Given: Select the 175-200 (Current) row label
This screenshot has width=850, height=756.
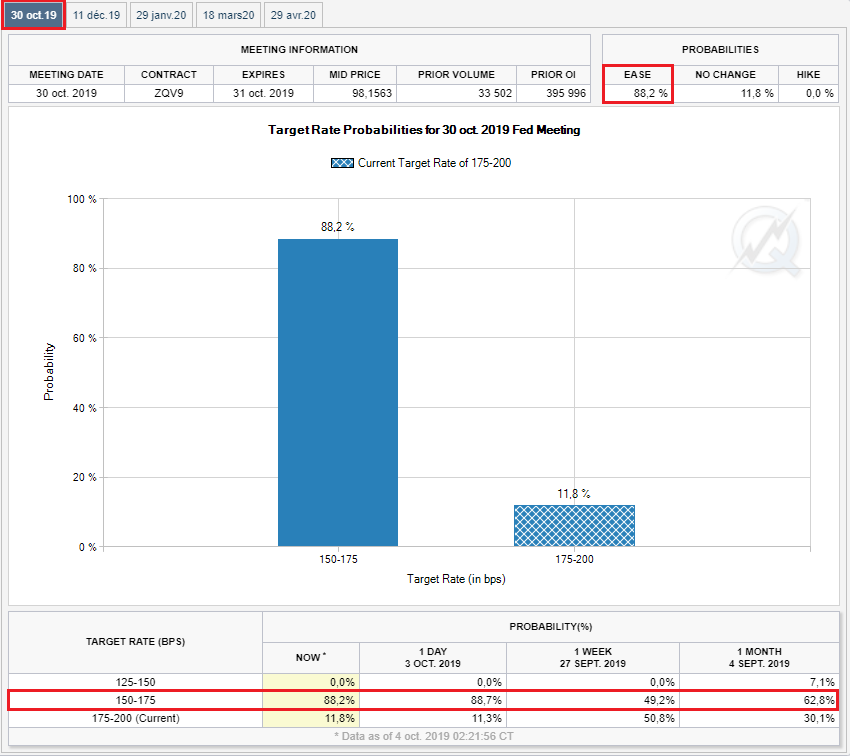Looking at the screenshot, I should click(135, 716).
